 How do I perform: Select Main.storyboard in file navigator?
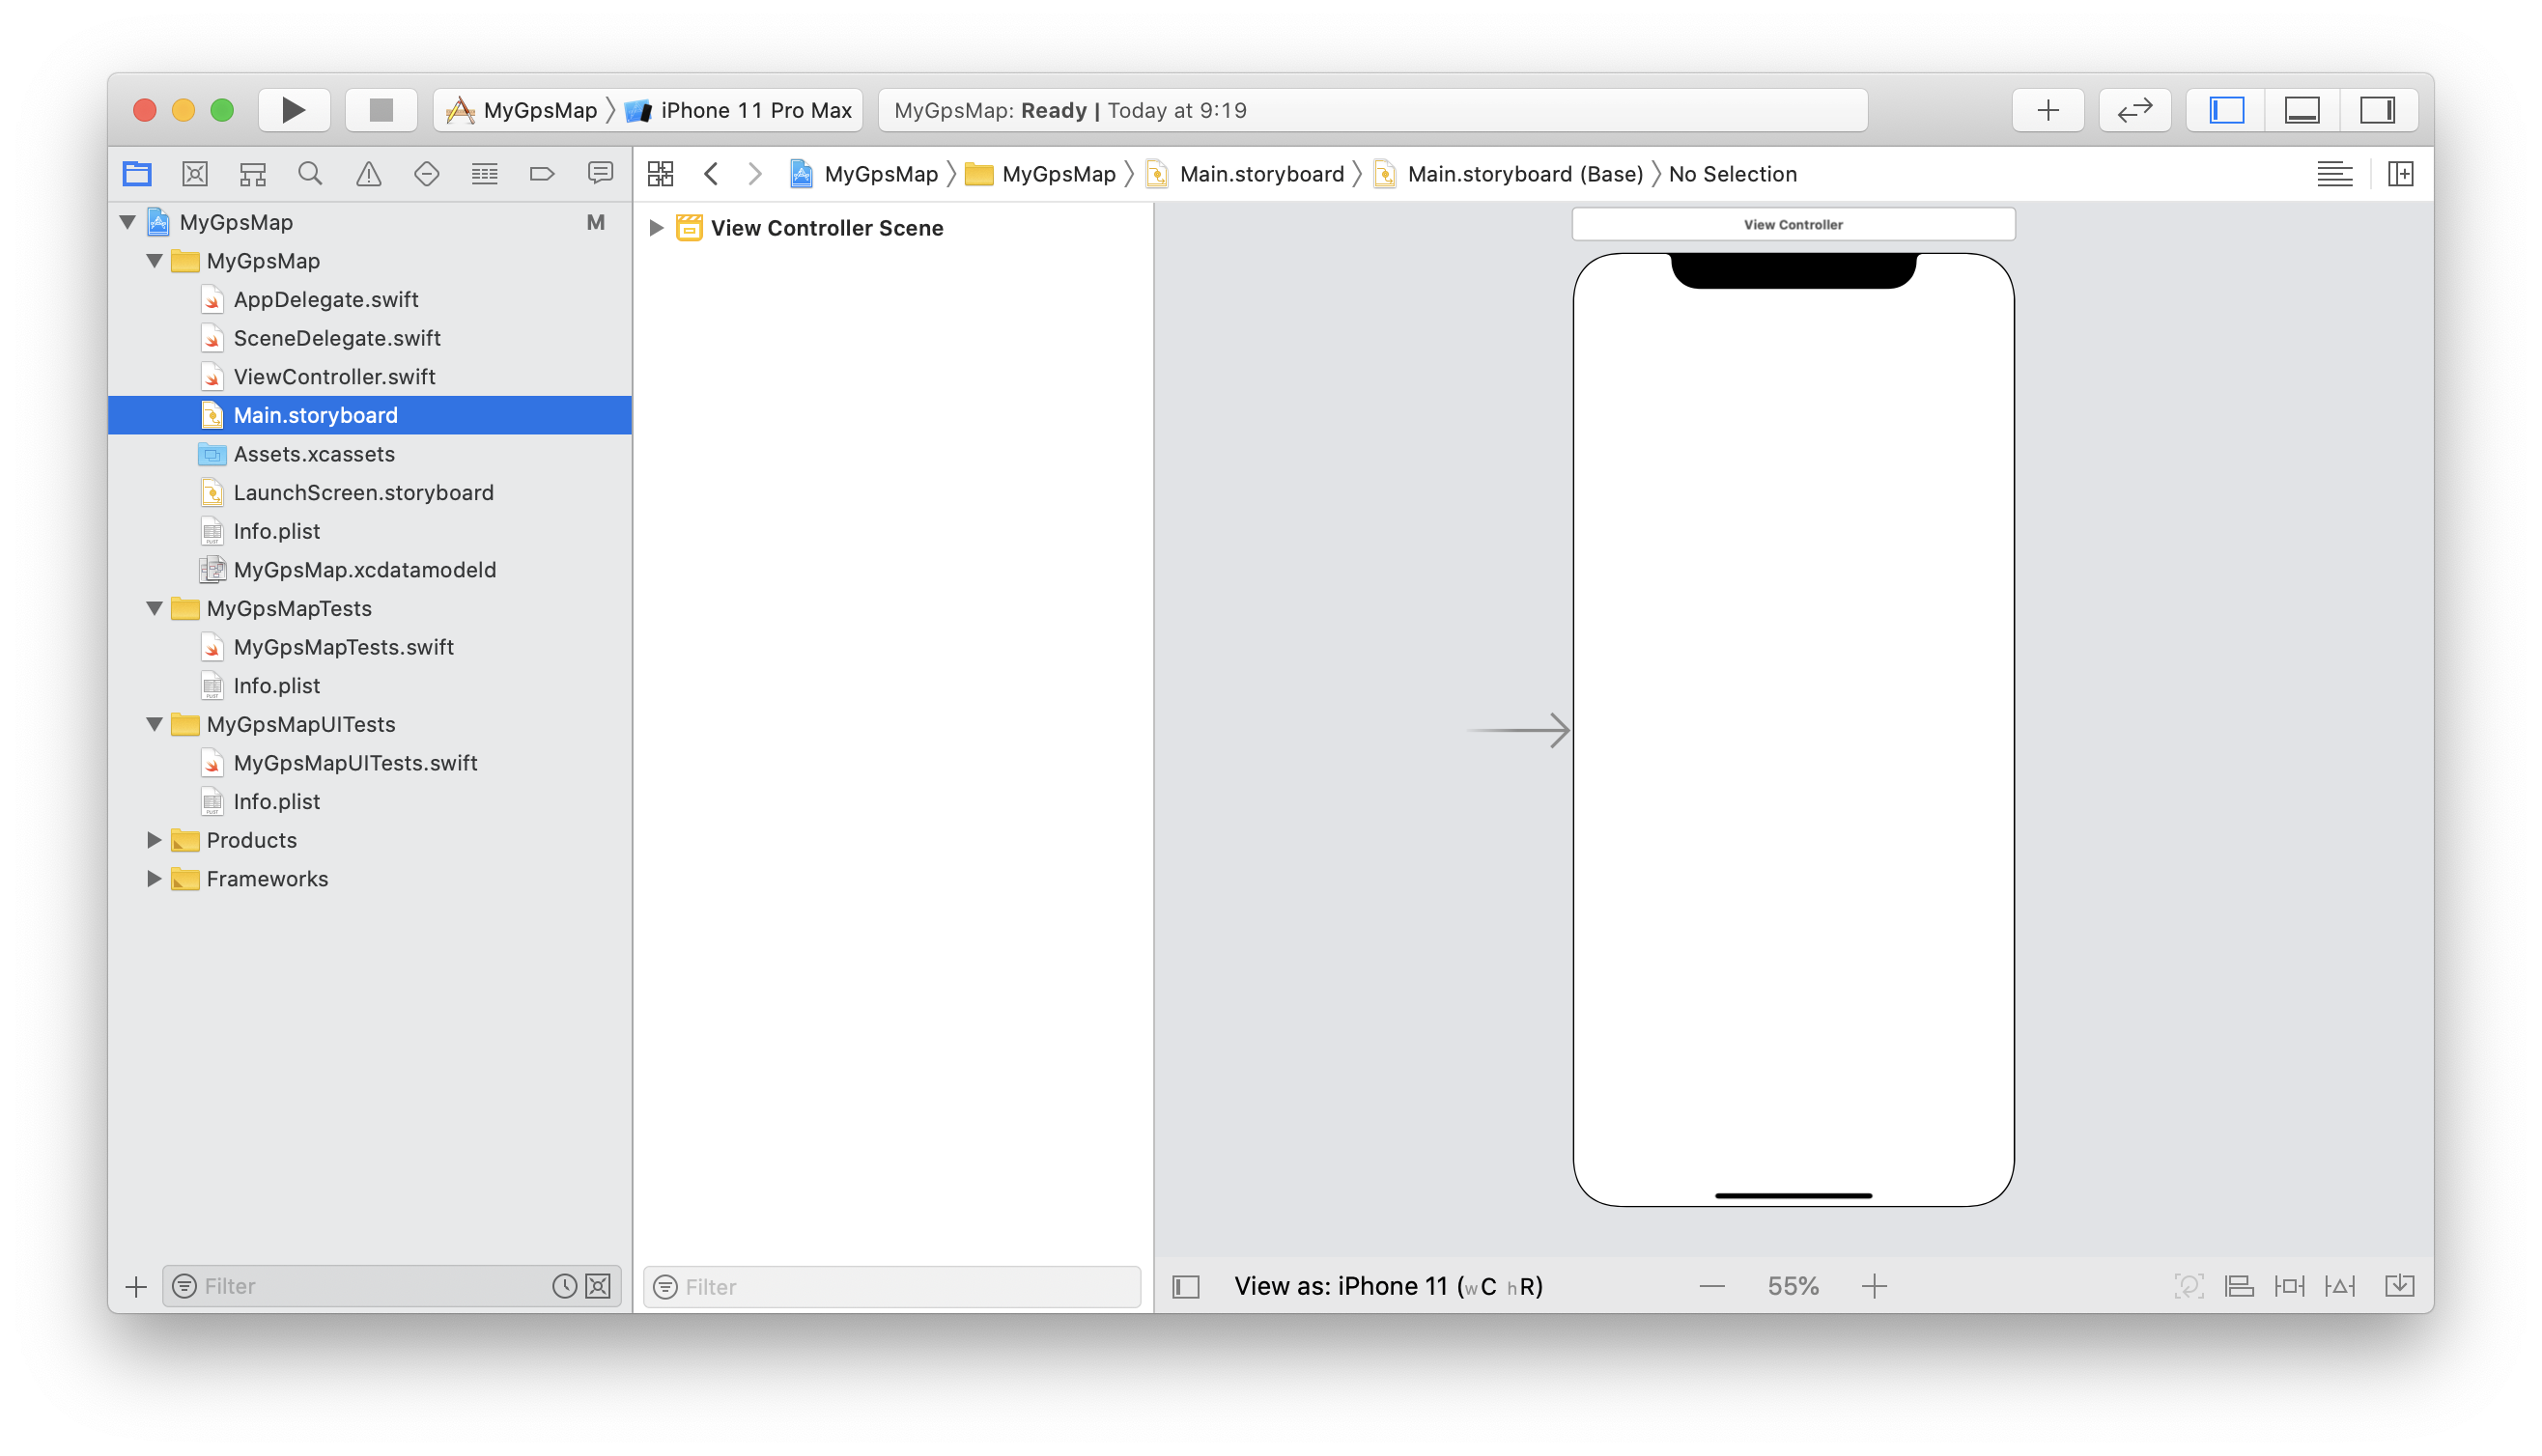pos(314,414)
